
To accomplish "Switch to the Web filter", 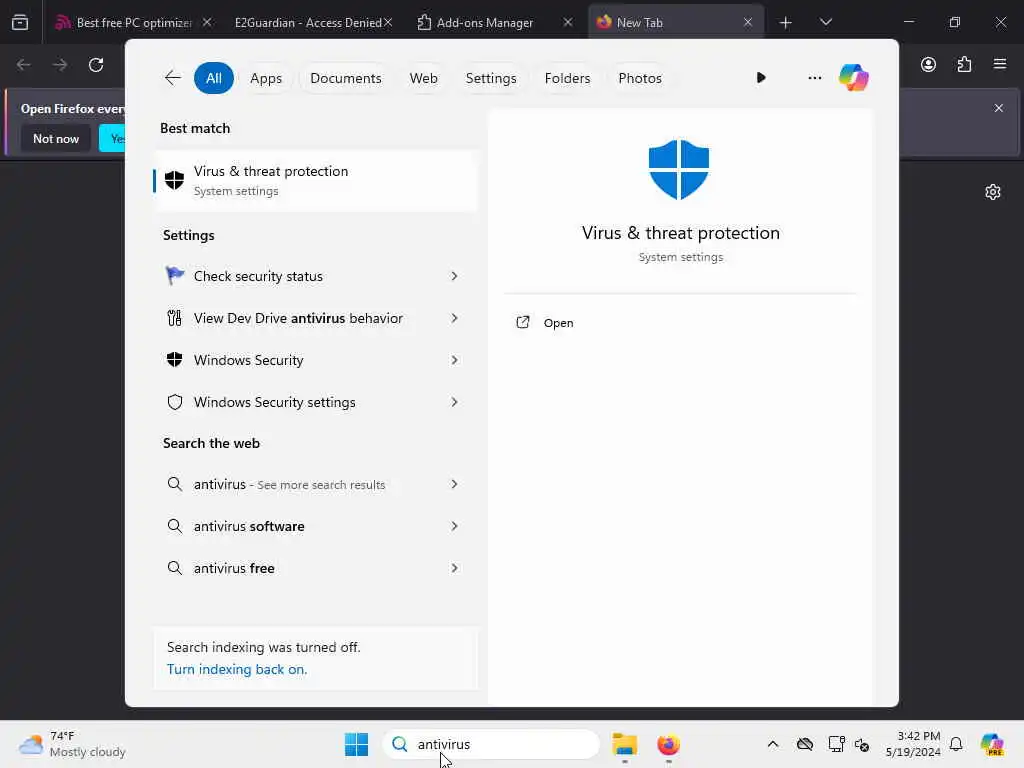I will click(423, 78).
